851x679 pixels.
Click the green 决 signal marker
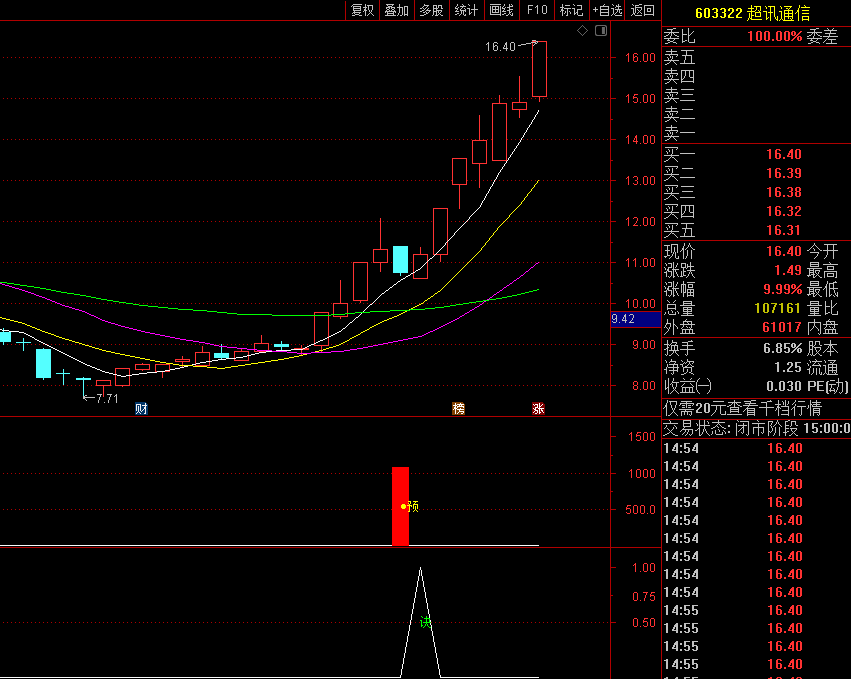tap(425, 622)
